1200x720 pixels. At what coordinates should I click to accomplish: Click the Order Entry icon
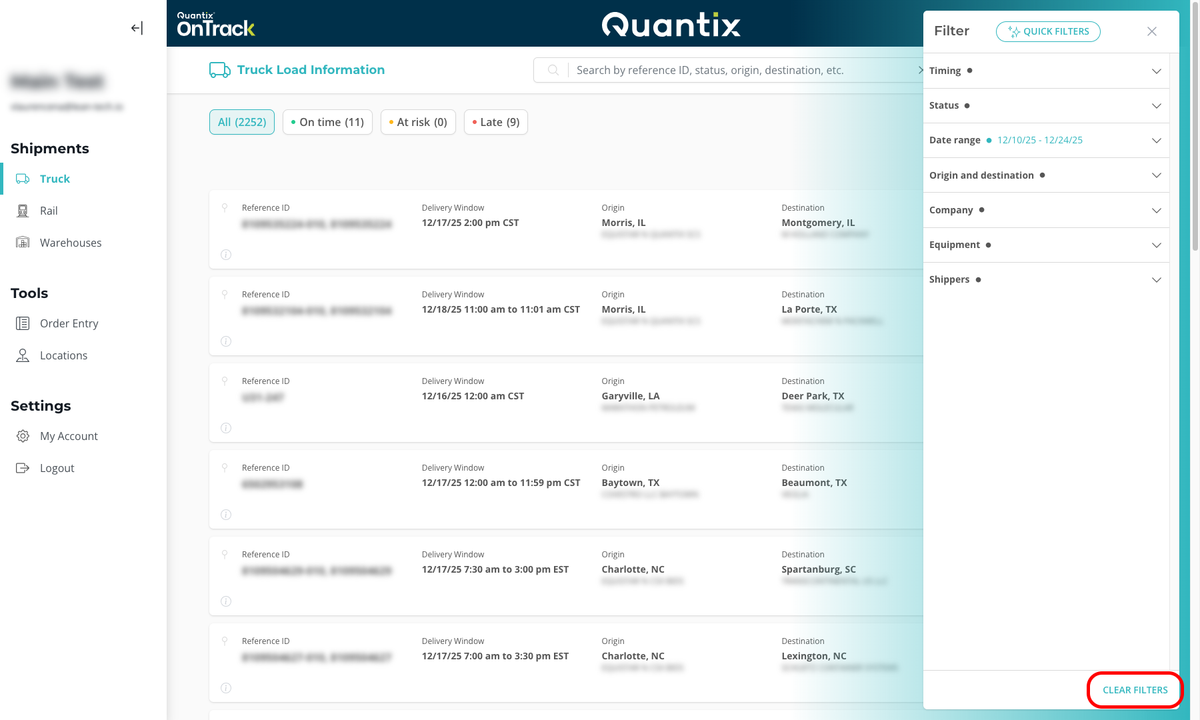(23, 324)
